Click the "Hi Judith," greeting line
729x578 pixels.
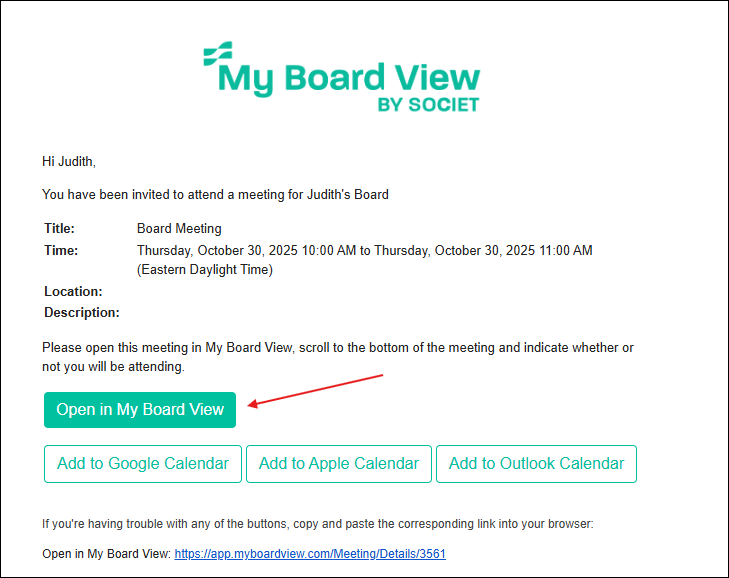tap(69, 161)
